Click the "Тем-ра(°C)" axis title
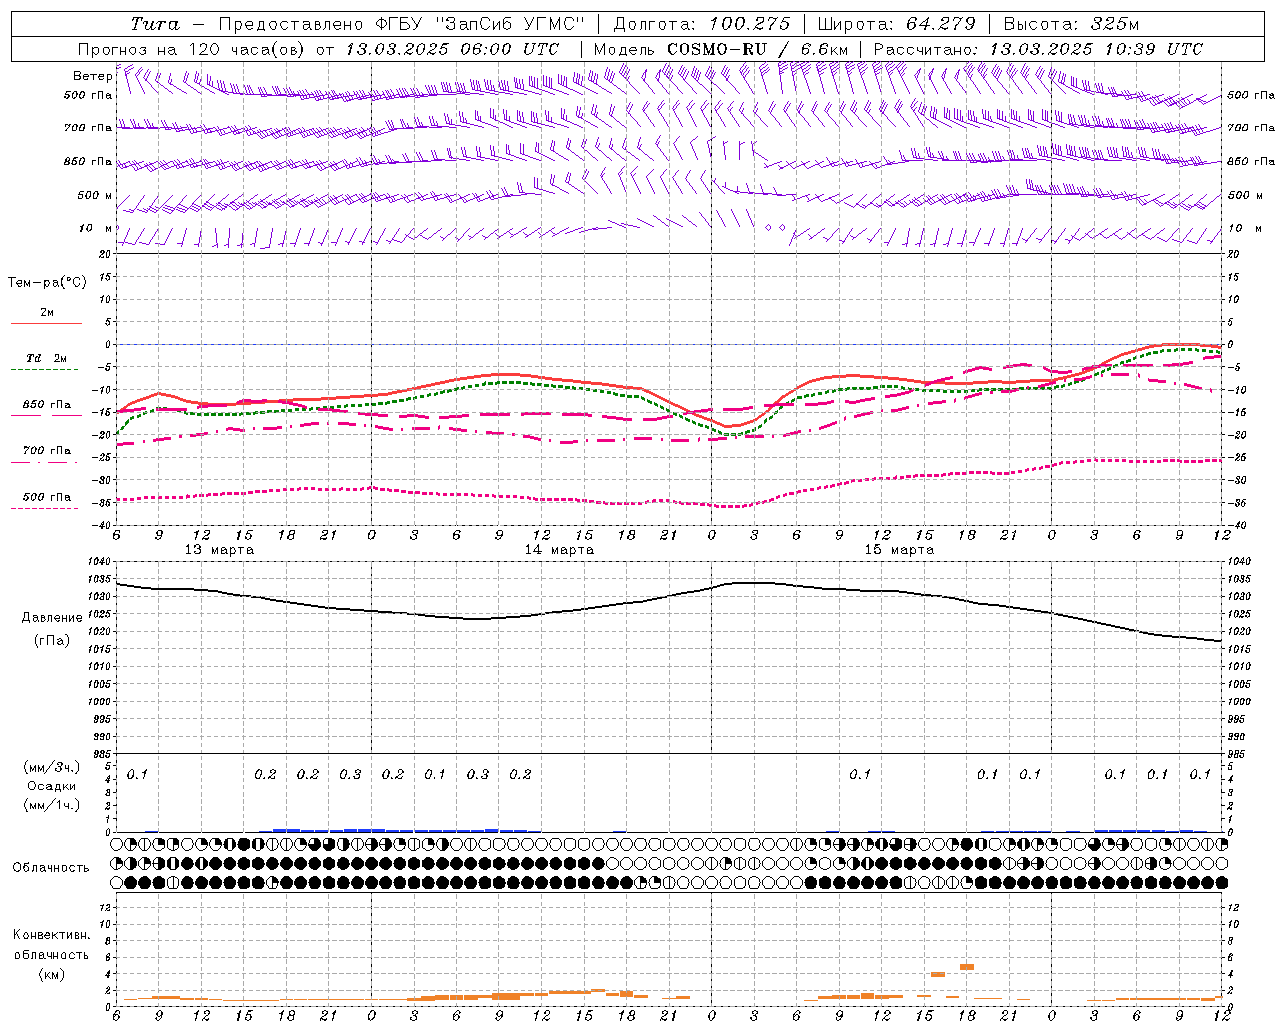Image resolution: width=1280 pixels, height=1024 pixels. 47,283
